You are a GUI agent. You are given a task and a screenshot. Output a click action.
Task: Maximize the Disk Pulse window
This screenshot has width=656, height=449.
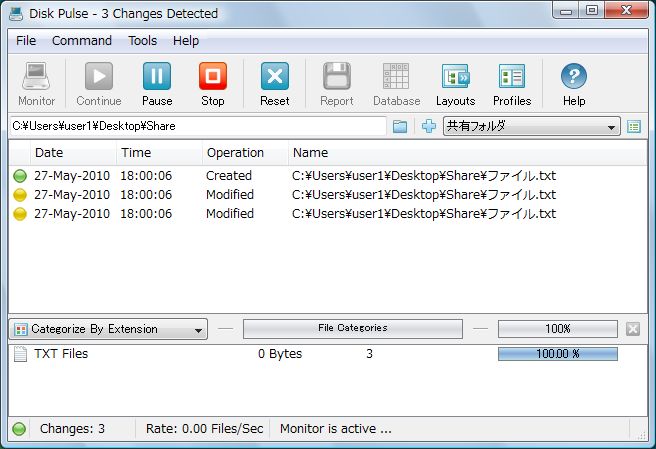click(x=592, y=11)
